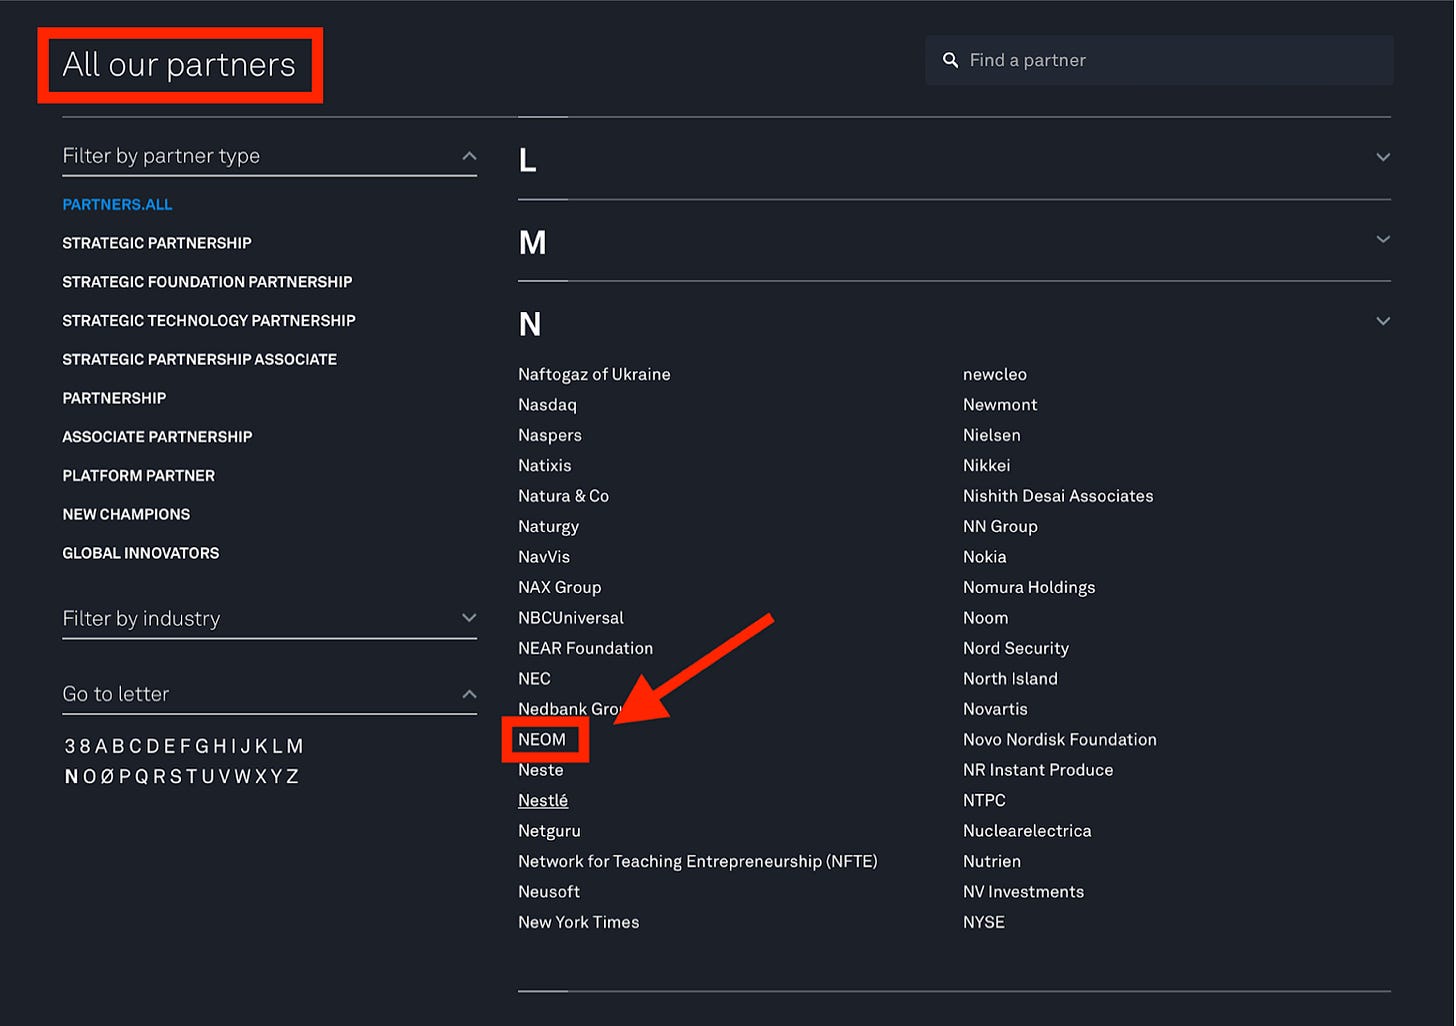The height and width of the screenshot is (1026, 1456).
Task: Open the NBCUniversal partner link
Action: click(x=571, y=618)
